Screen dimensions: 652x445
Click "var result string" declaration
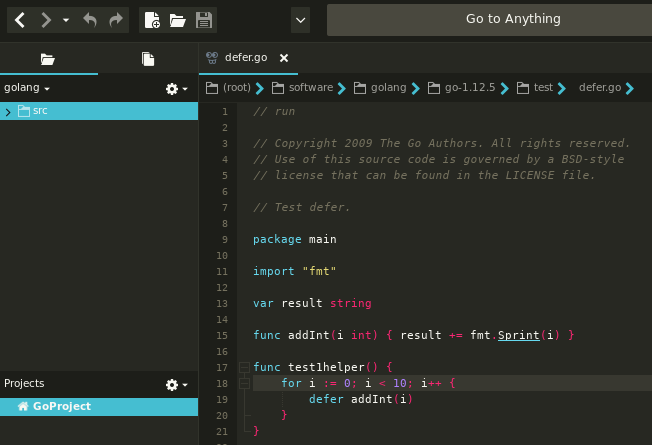[x=312, y=304]
